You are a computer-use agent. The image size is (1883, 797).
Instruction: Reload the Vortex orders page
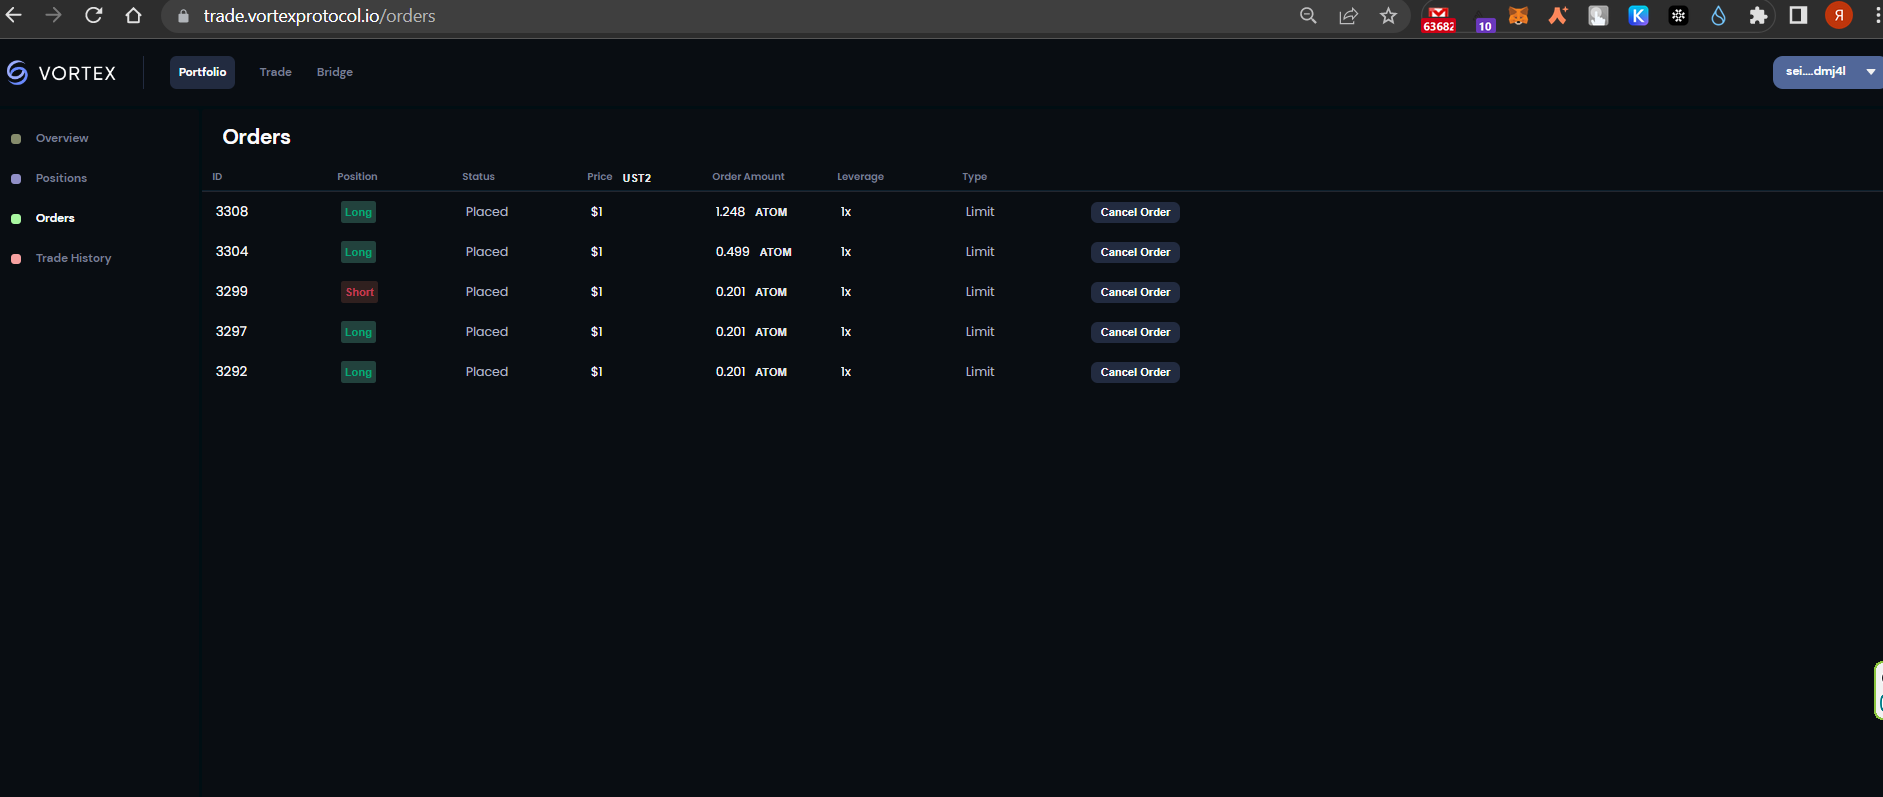click(x=94, y=15)
